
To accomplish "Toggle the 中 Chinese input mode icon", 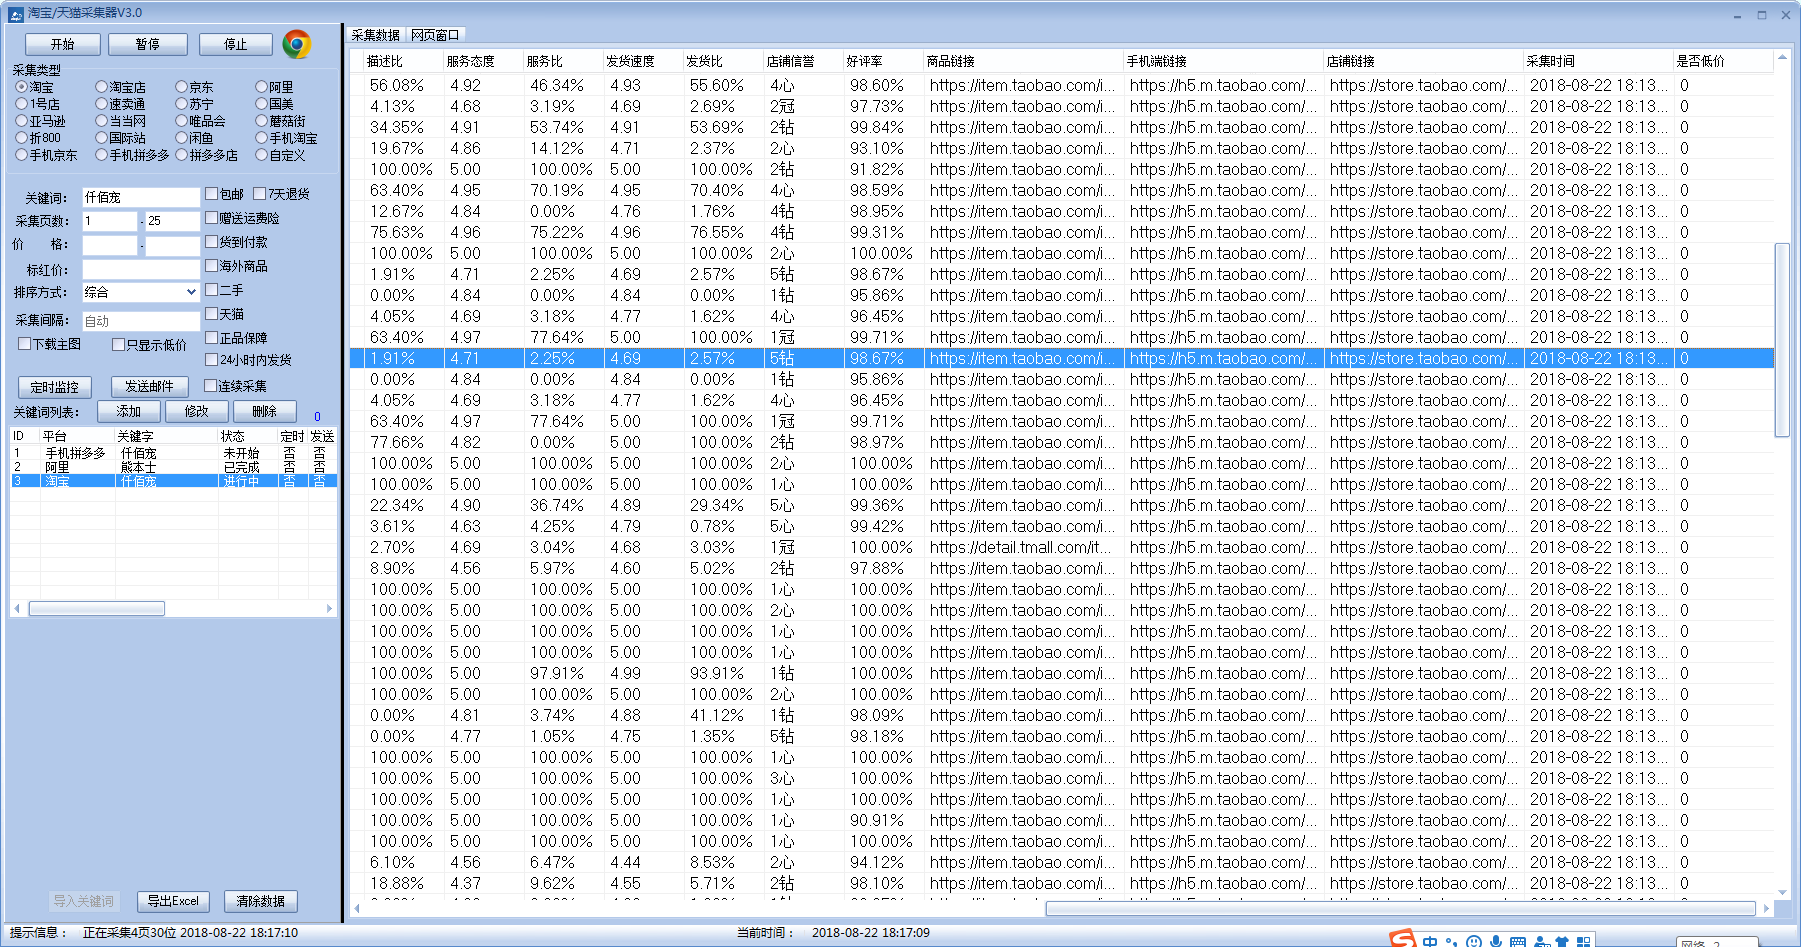I will click(x=1430, y=941).
